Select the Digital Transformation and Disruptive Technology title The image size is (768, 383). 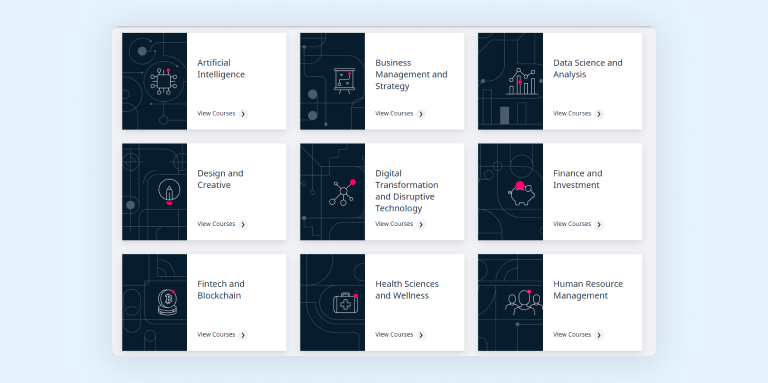pos(407,191)
